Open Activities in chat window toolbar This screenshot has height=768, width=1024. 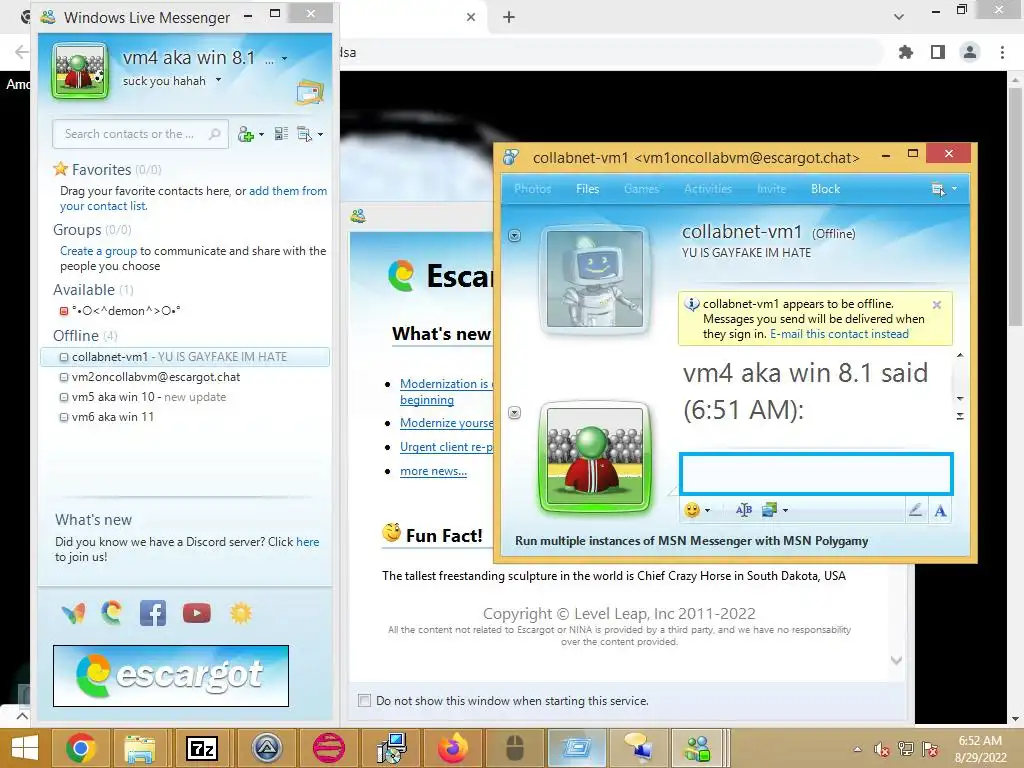coord(708,189)
